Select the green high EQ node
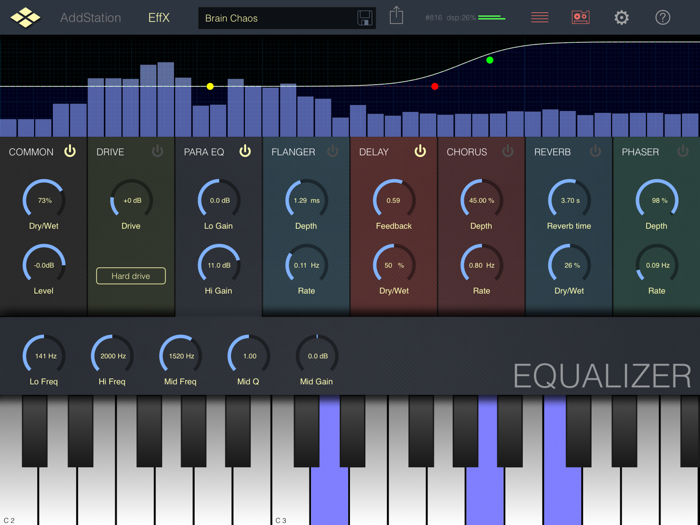The height and width of the screenshot is (525, 700). pos(490,60)
